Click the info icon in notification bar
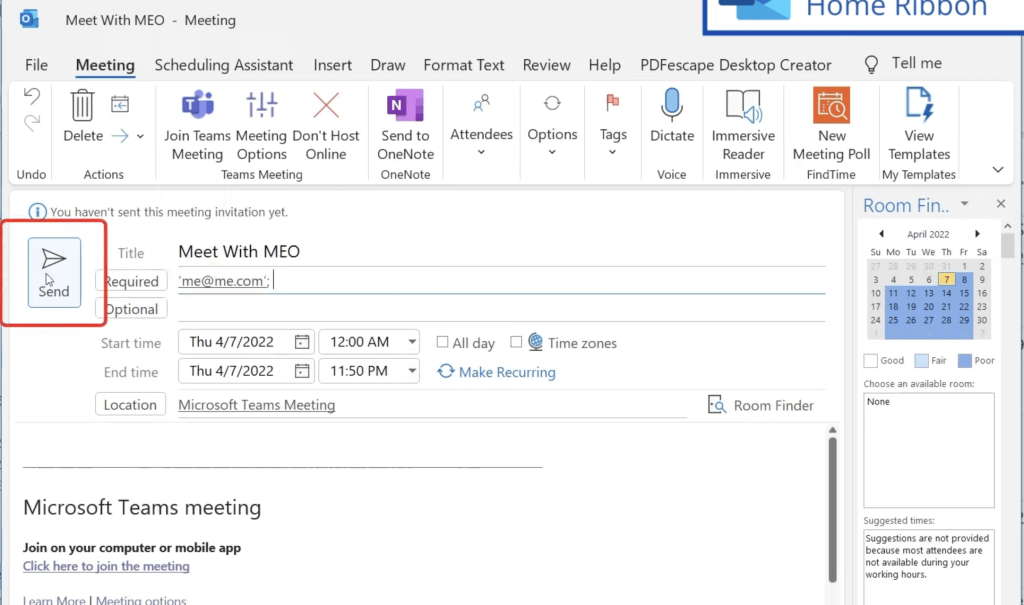1024x605 pixels. (x=37, y=212)
